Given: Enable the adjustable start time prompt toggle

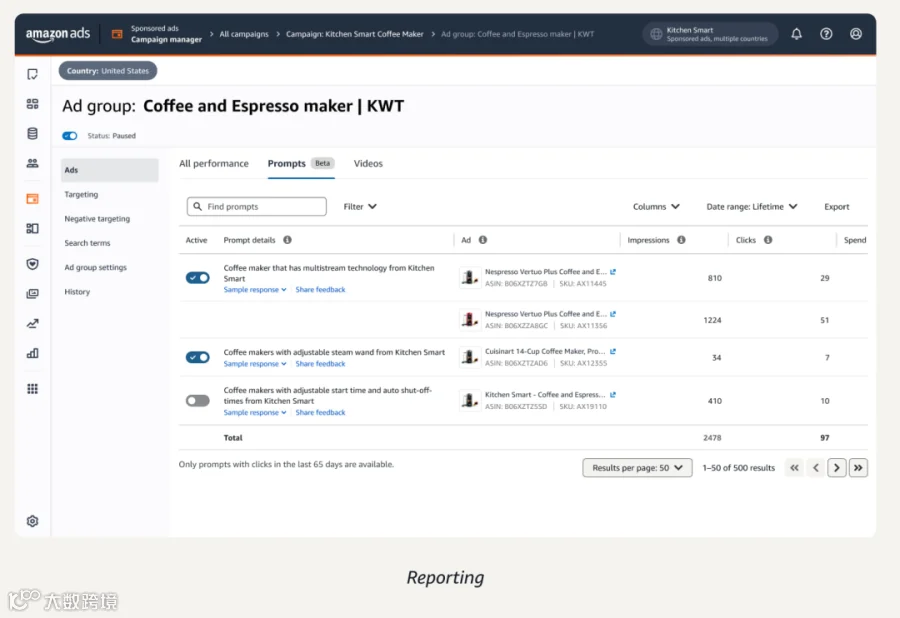Looking at the screenshot, I should coord(197,401).
